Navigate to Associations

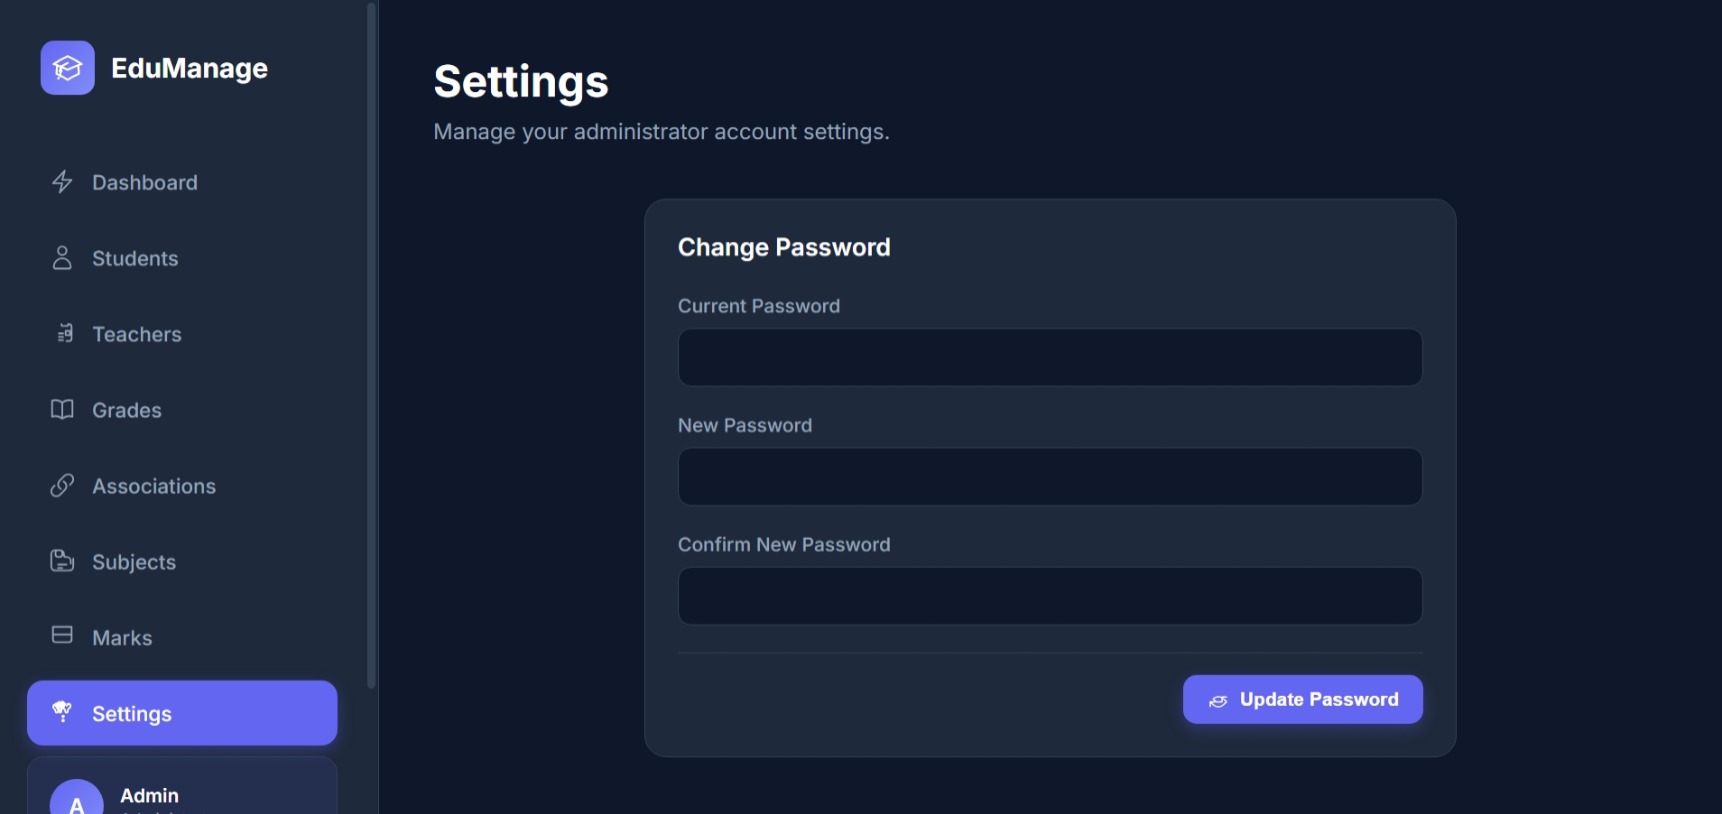pos(154,487)
